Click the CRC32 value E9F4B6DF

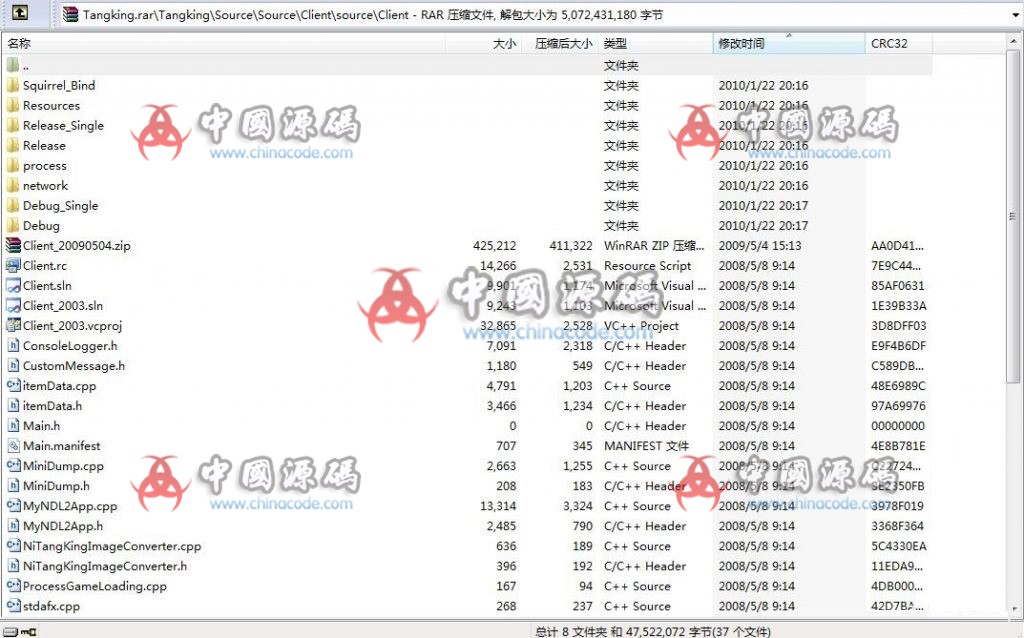click(x=898, y=345)
